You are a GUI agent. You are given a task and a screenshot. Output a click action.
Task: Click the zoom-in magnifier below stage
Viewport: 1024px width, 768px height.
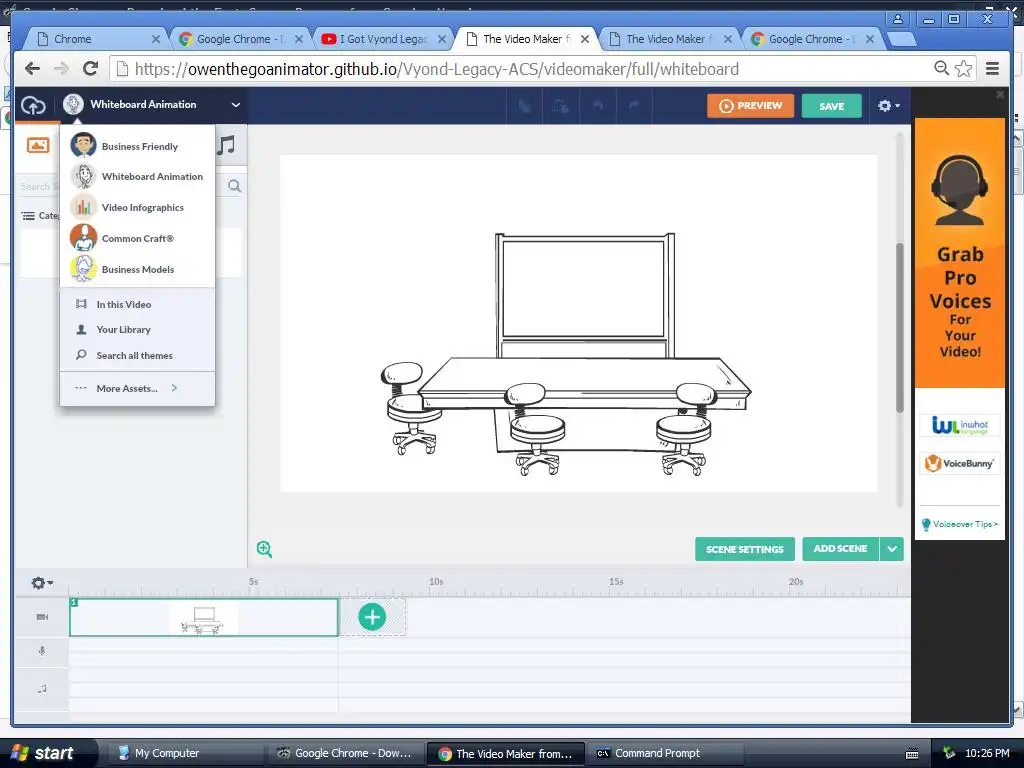[x=264, y=549]
